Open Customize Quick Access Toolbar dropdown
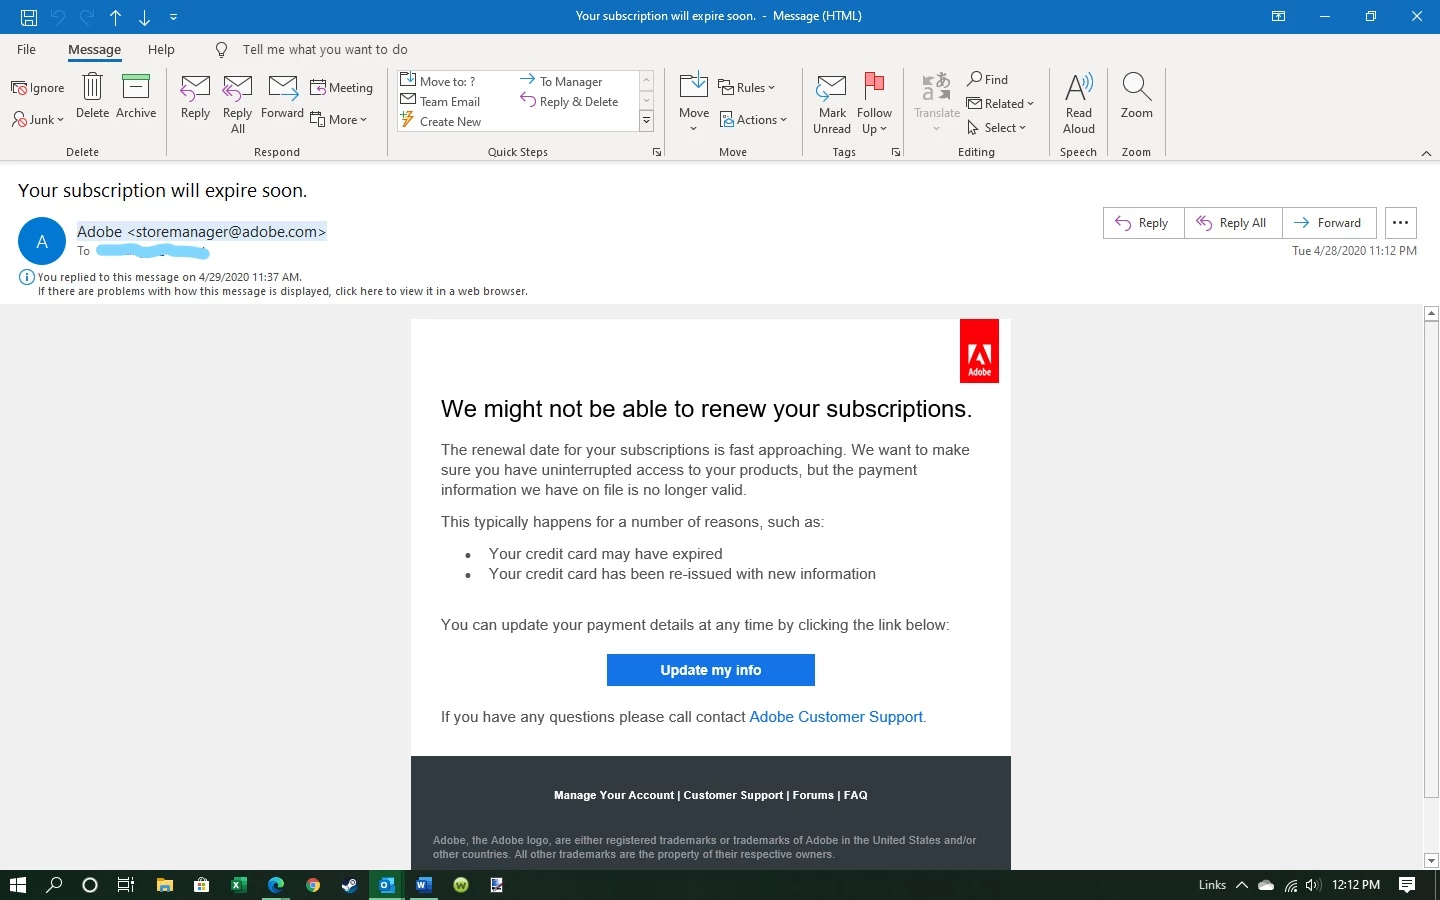Viewport: 1440px width, 900px height. tap(174, 17)
